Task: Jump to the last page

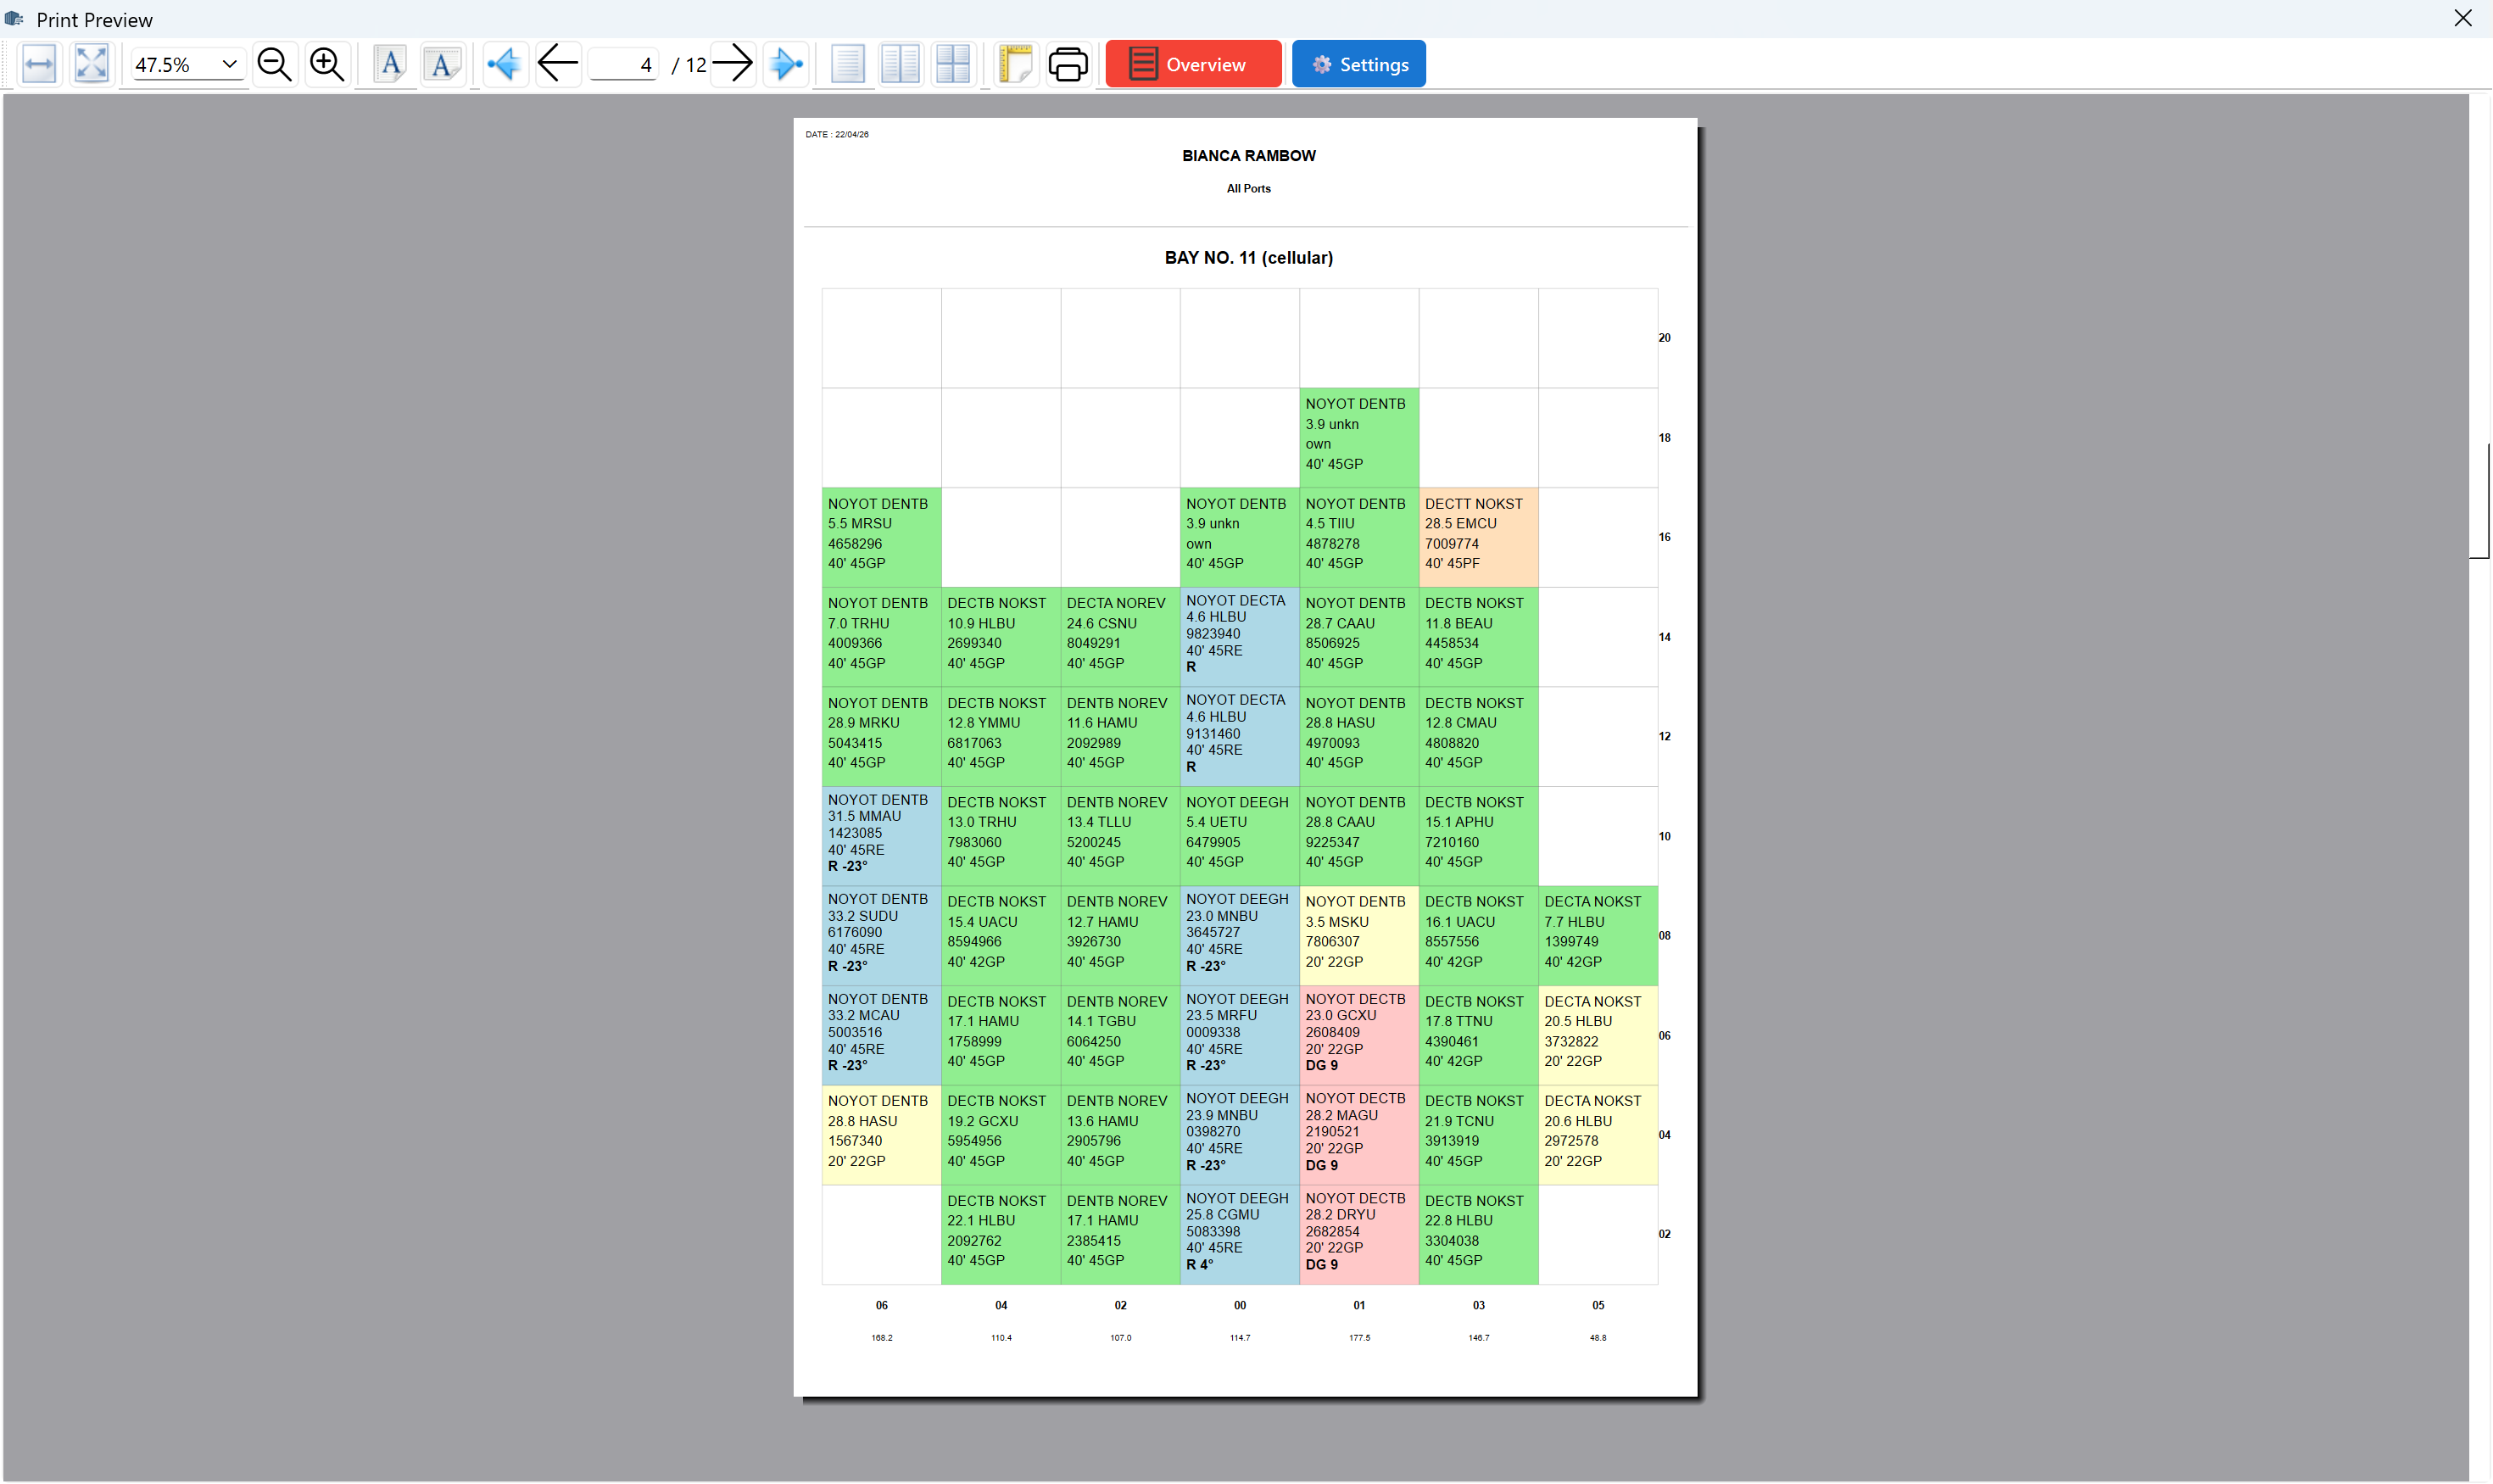Action: [786, 64]
